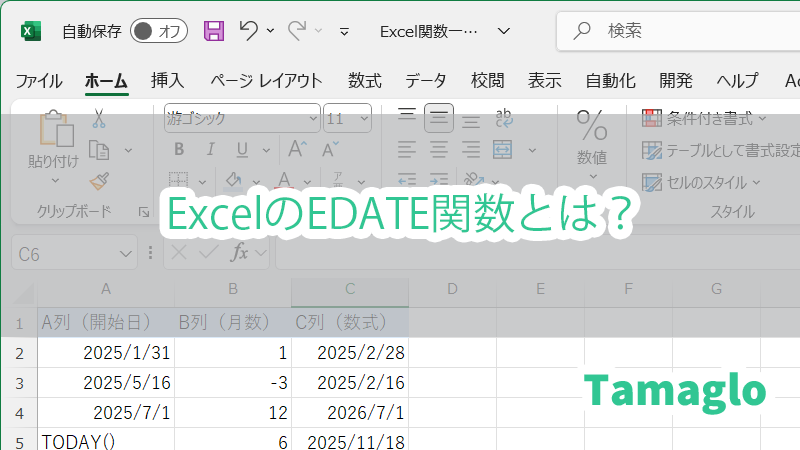Viewport: 800px width, 450px height.
Task: Apply Italic formatting with I icon
Action: [x=208, y=150]
